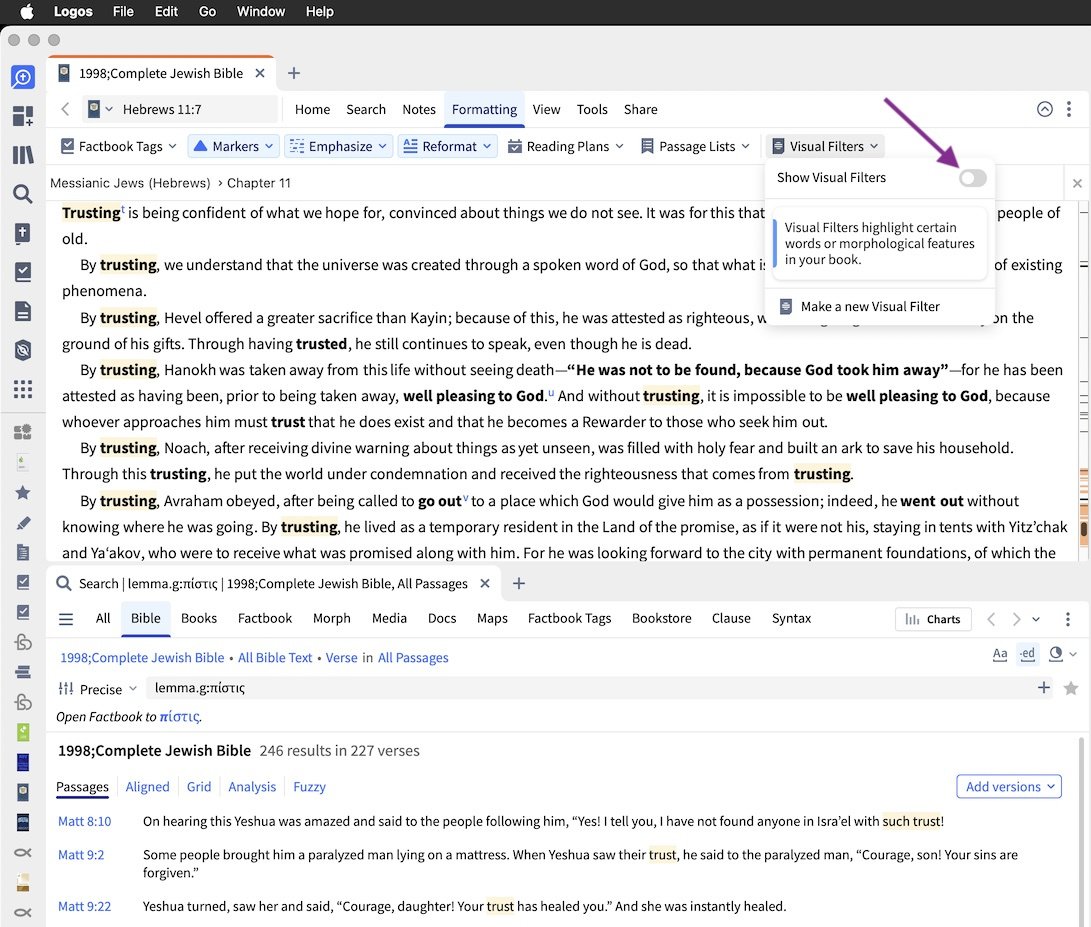Open the Layouts icon in the left sidebar
This screenshot has height=927, width=1091.
22,116
